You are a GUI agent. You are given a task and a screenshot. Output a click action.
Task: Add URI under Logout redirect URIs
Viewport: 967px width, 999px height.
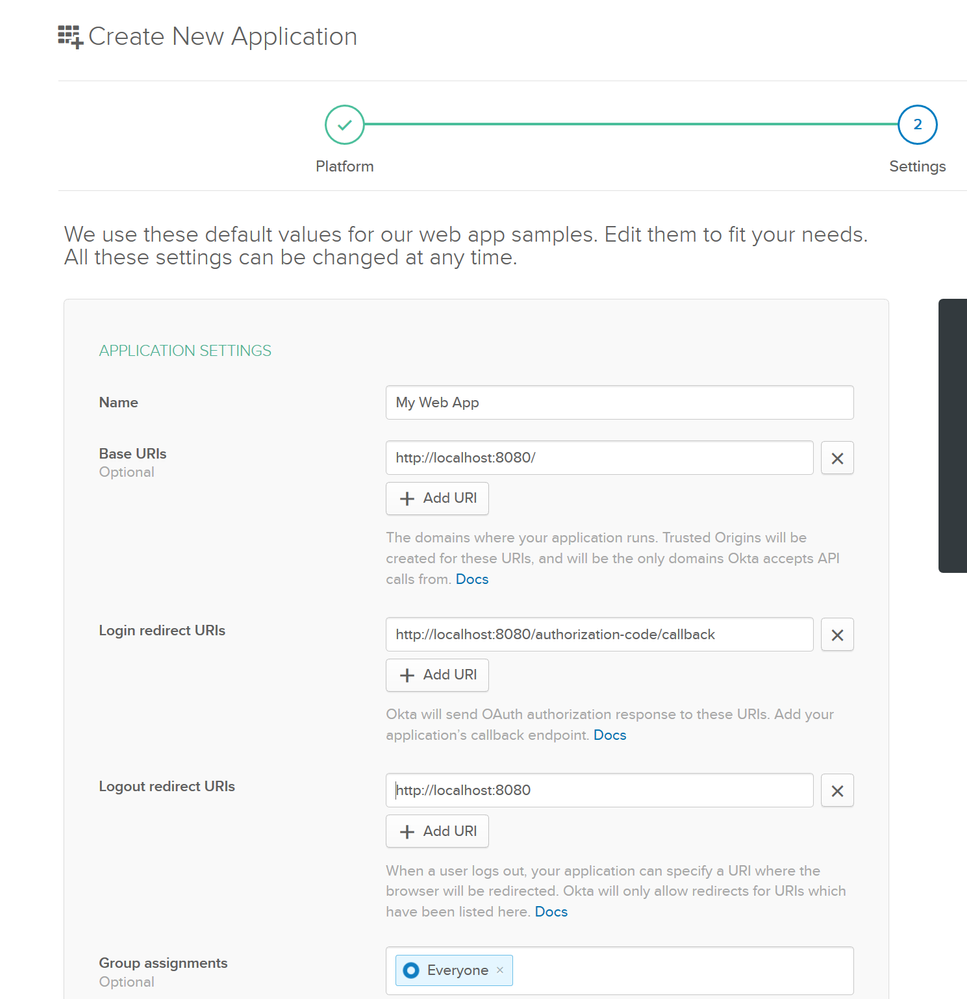437,831
